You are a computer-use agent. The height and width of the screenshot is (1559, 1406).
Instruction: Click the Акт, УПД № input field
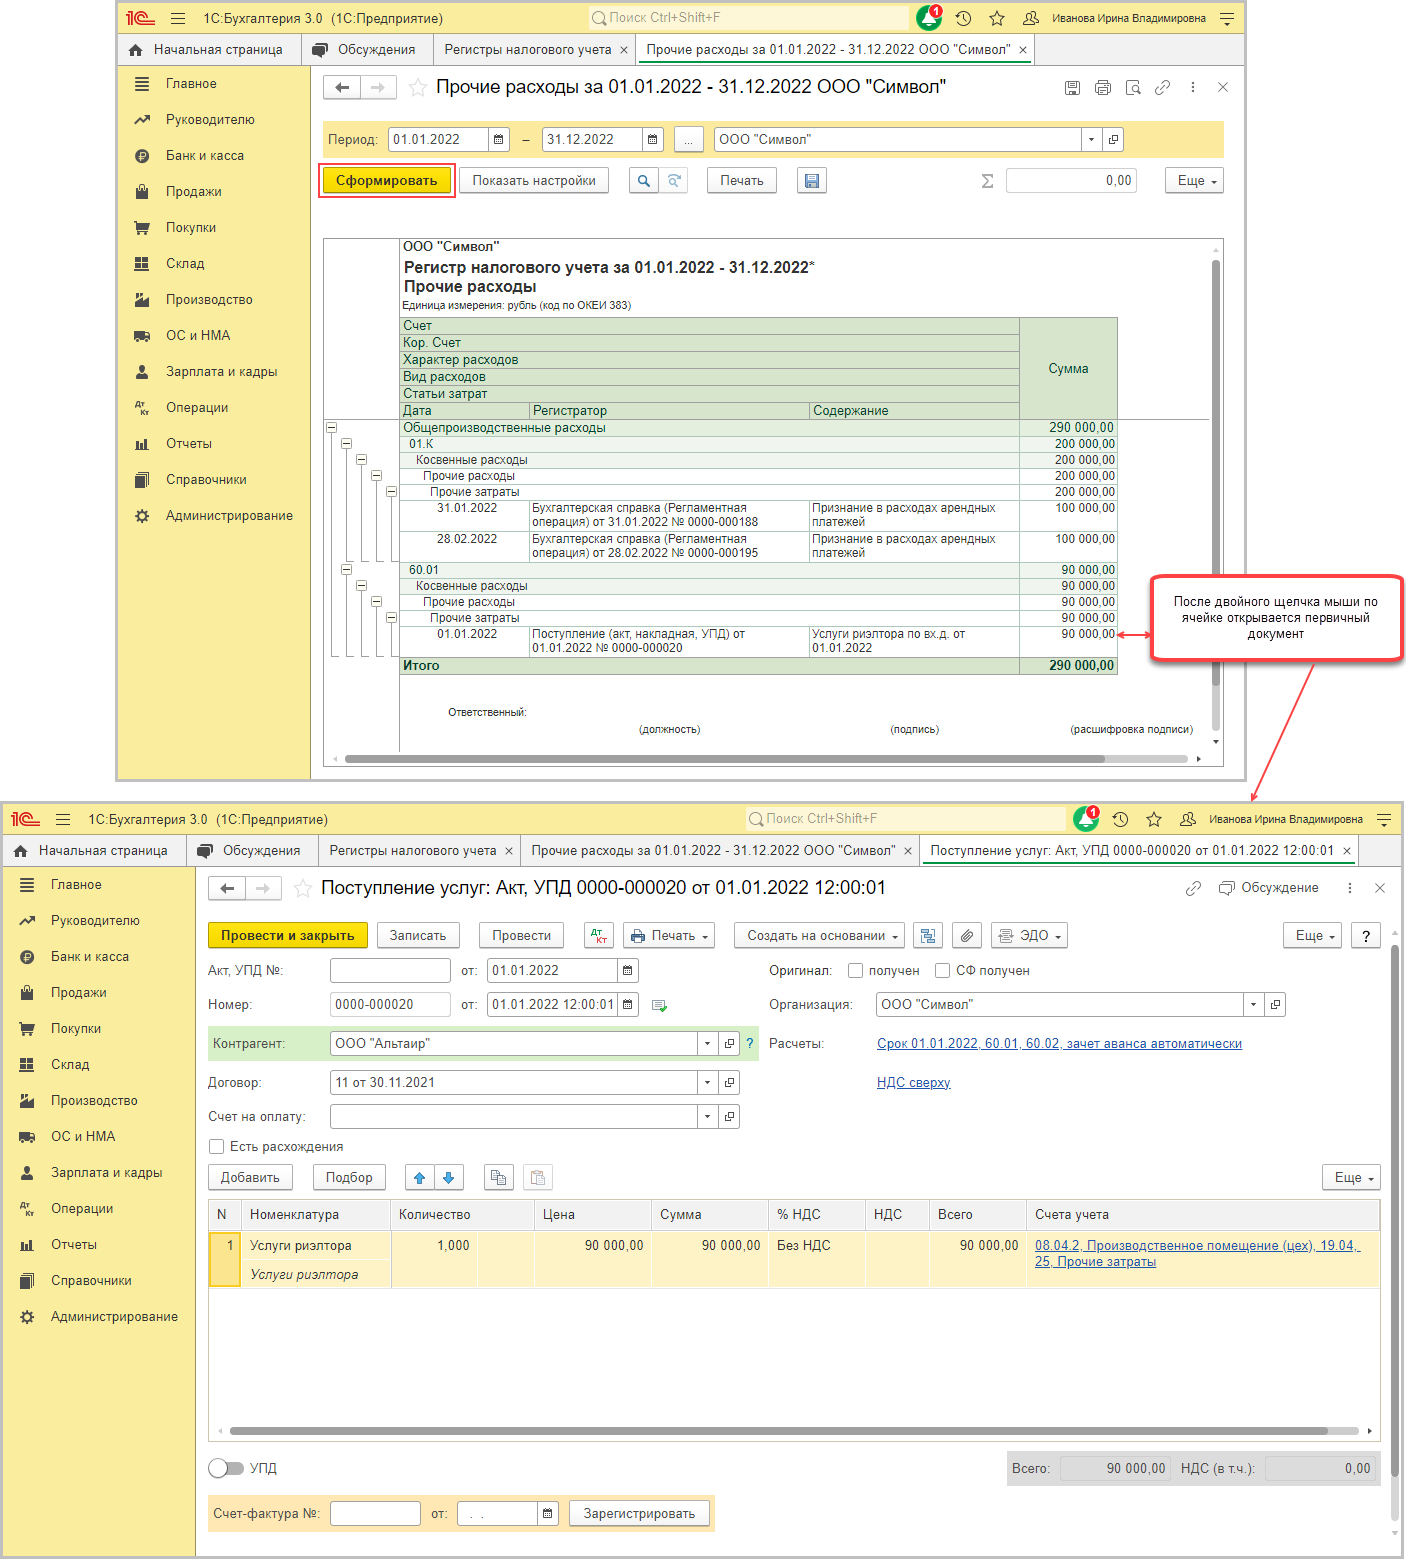point(390,971)
